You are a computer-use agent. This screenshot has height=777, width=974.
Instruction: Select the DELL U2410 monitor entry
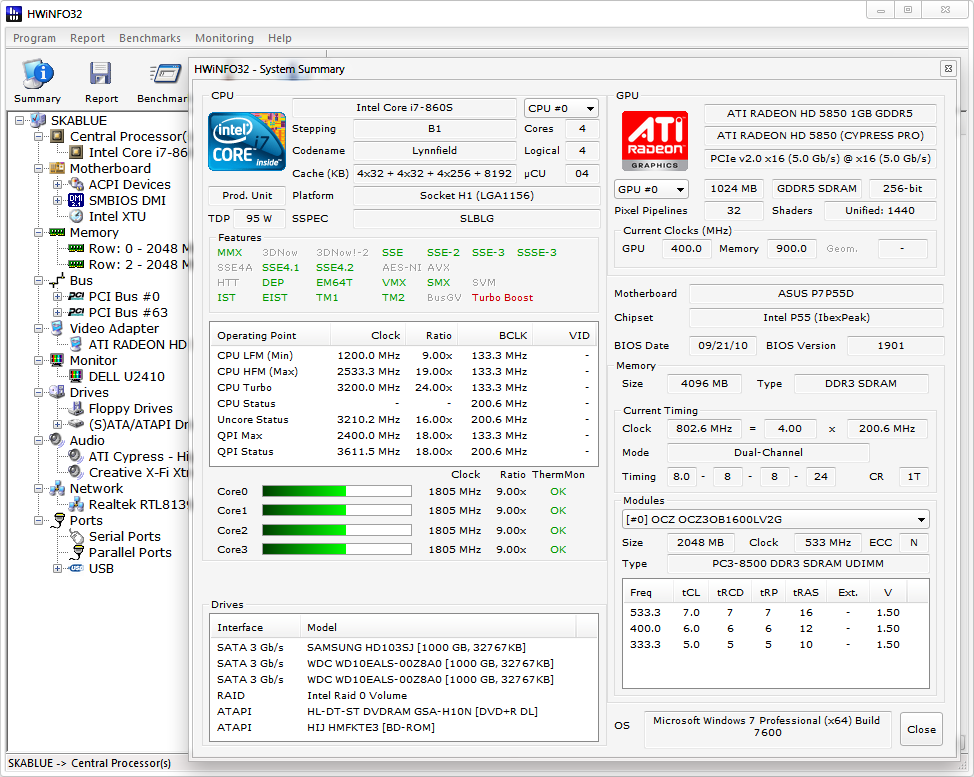(x=126, y=376)
